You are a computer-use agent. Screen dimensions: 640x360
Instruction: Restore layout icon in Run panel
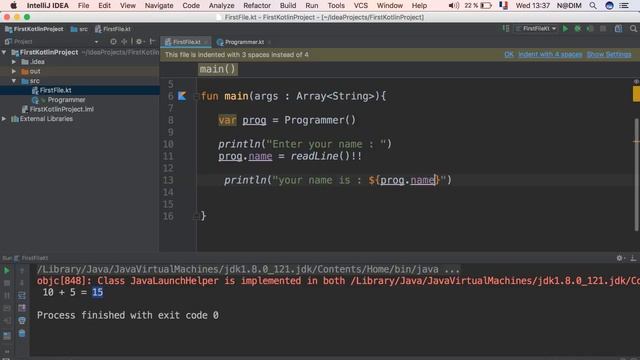7,336
